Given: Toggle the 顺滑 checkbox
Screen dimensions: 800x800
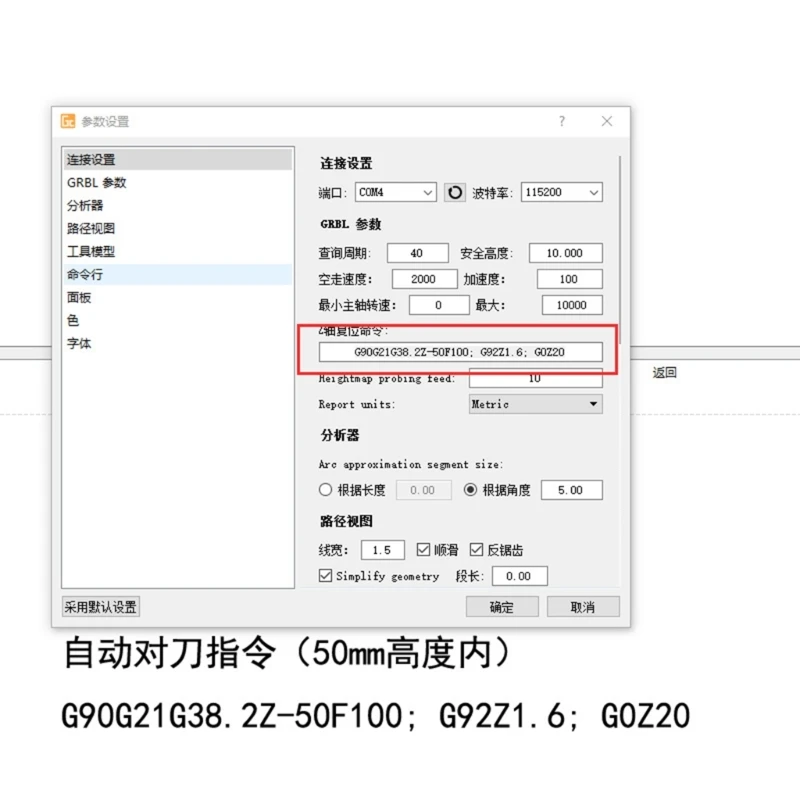Looking at the screenshot, I should point(423,549).
